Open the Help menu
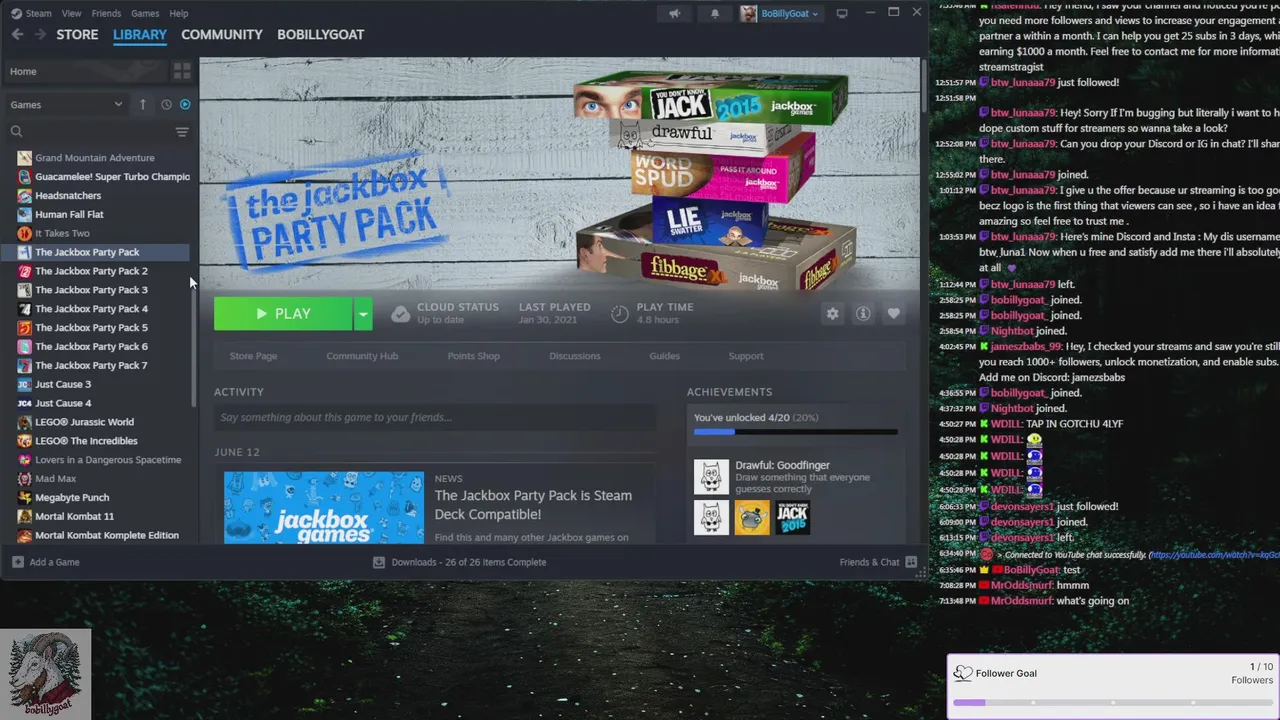 (179, 13)
